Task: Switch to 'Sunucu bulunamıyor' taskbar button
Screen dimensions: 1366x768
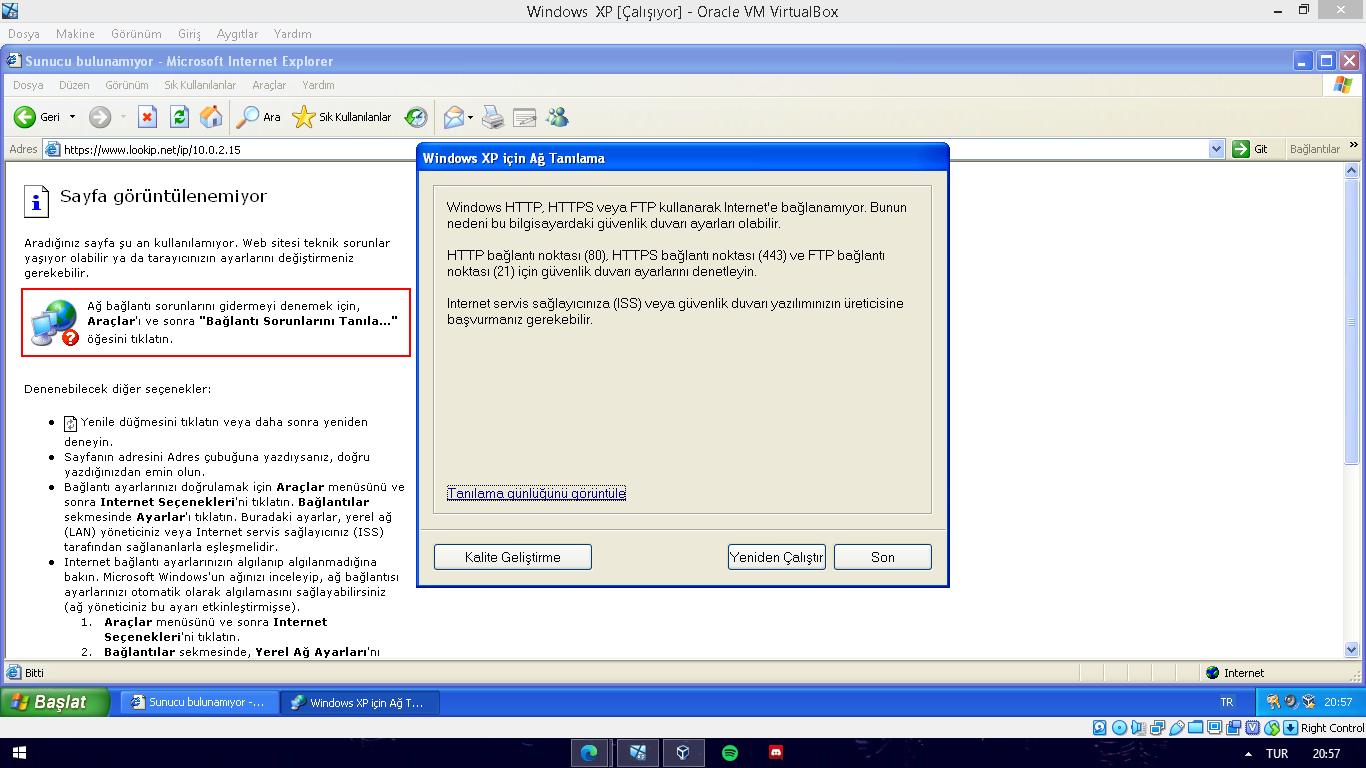Action: coord(199,702)
